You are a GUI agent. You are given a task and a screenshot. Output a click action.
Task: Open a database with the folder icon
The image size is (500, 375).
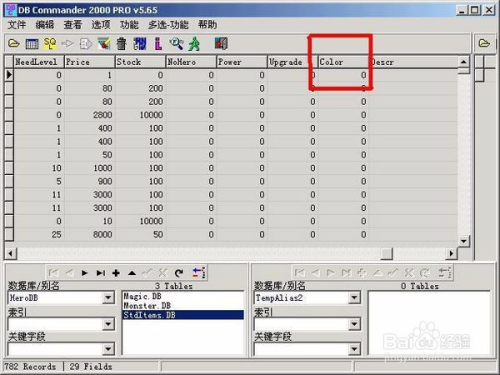point(14,44)
